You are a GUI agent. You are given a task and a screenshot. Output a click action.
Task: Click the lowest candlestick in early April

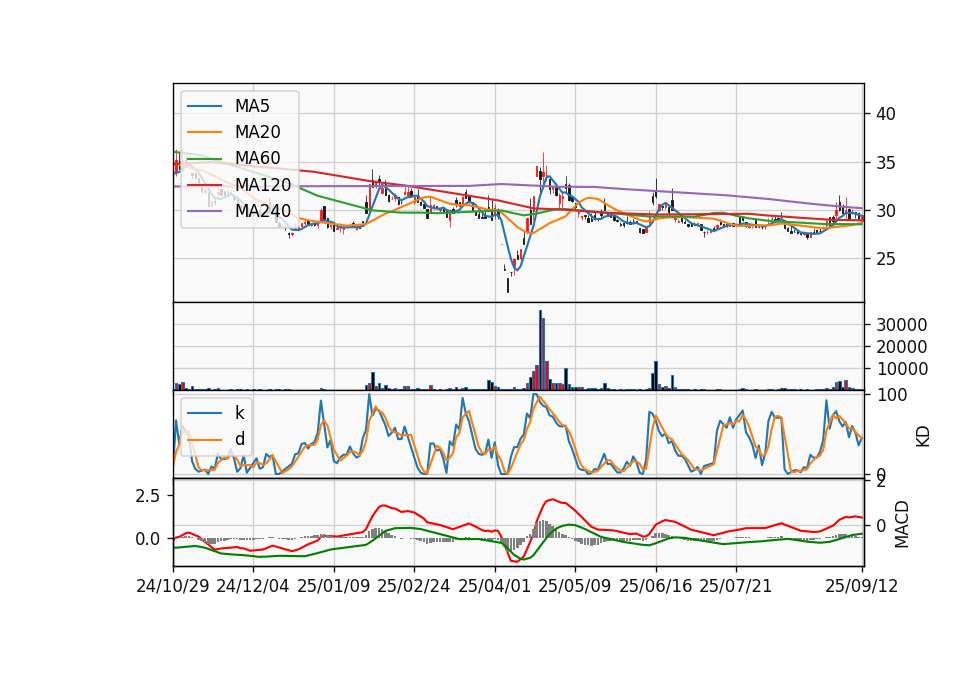(x=508, y=285)
